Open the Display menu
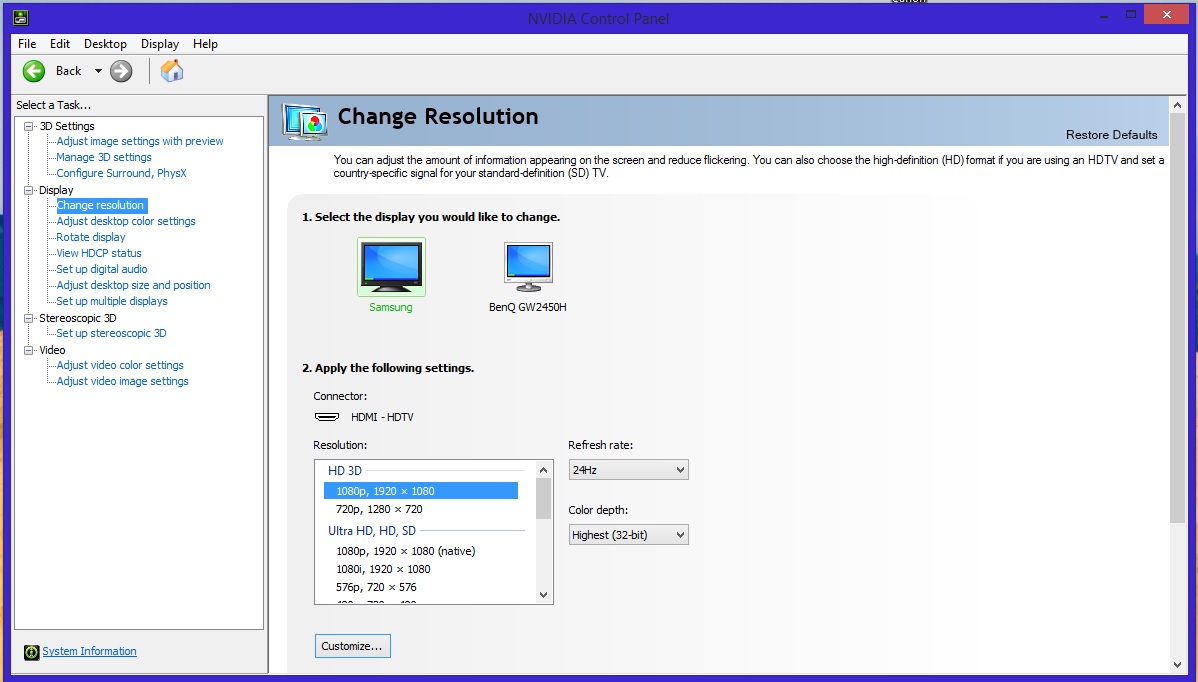 click(x=160, y=44)
